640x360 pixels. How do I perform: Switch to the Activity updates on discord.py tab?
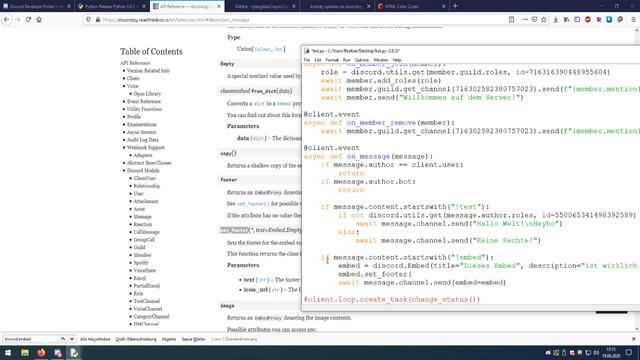click(336, 7)
